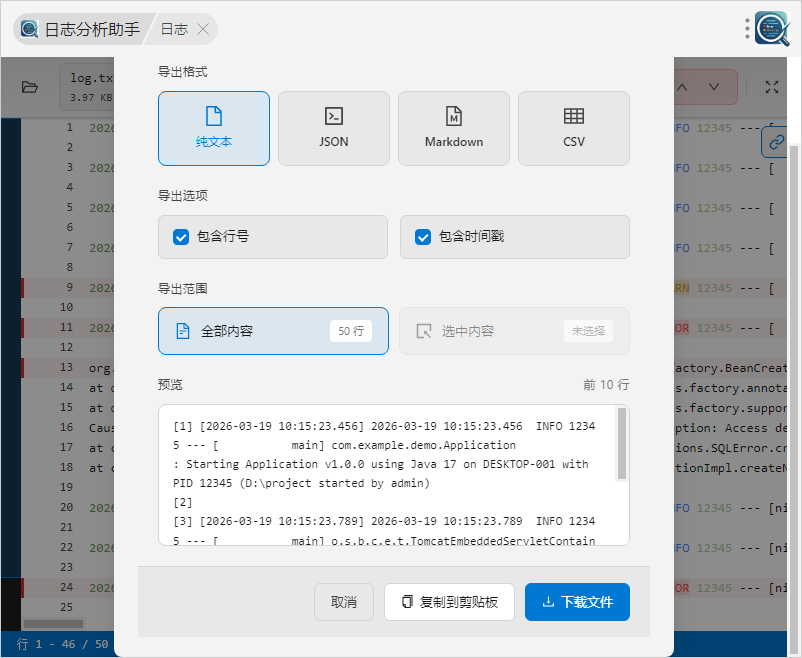Close the 日志 tab
The width and height of the screenshot is (802, 658).
[203, 29]
